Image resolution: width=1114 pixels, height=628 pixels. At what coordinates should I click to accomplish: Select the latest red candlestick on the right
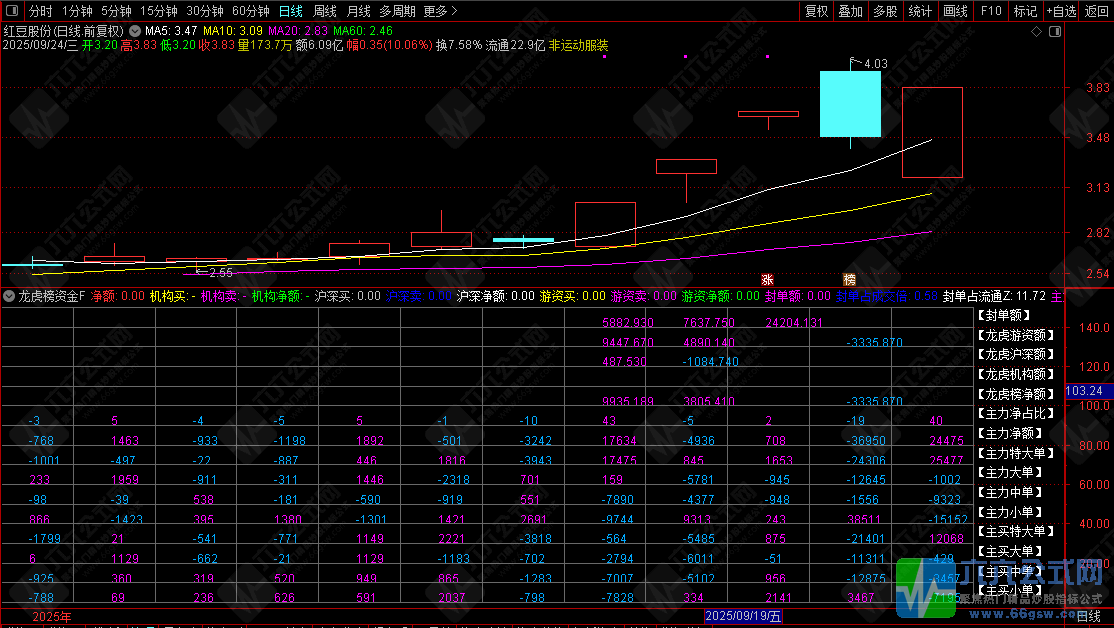(x=932, y=132)
